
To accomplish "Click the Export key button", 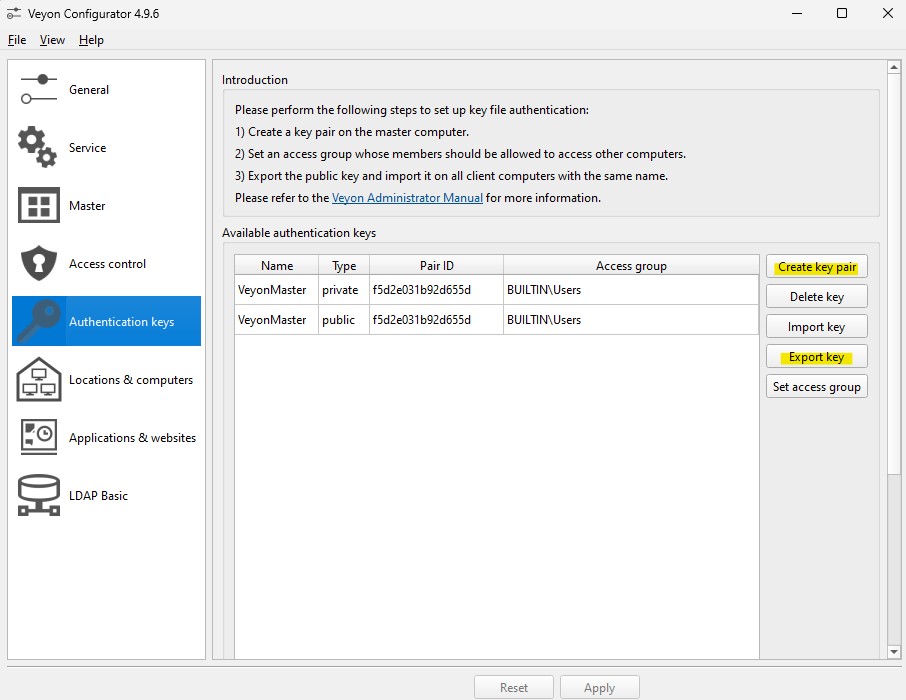I will coord(816,357).
